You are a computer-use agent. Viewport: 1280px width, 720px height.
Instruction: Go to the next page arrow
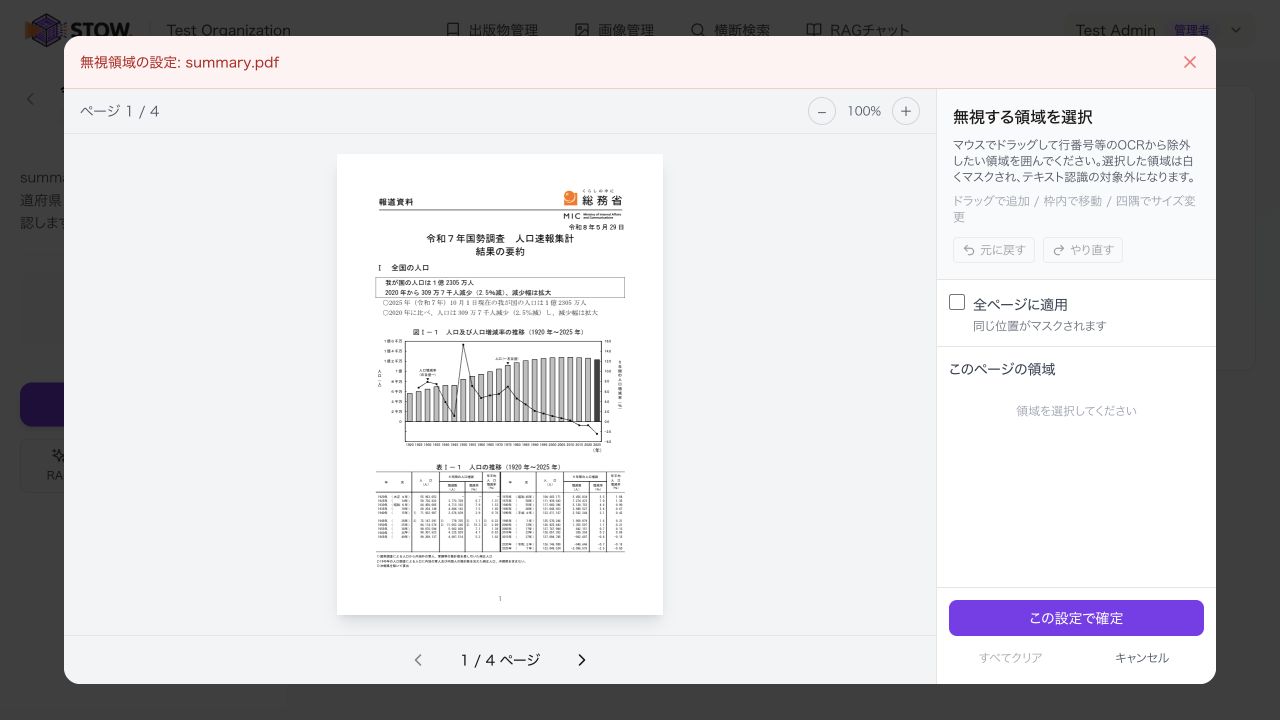582,660
